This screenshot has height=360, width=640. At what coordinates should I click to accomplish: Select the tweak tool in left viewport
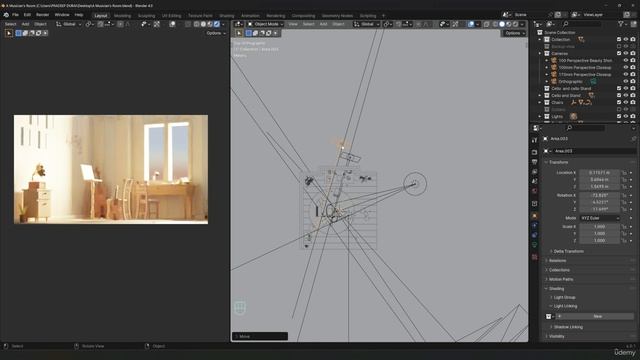[x=9, y=33]
